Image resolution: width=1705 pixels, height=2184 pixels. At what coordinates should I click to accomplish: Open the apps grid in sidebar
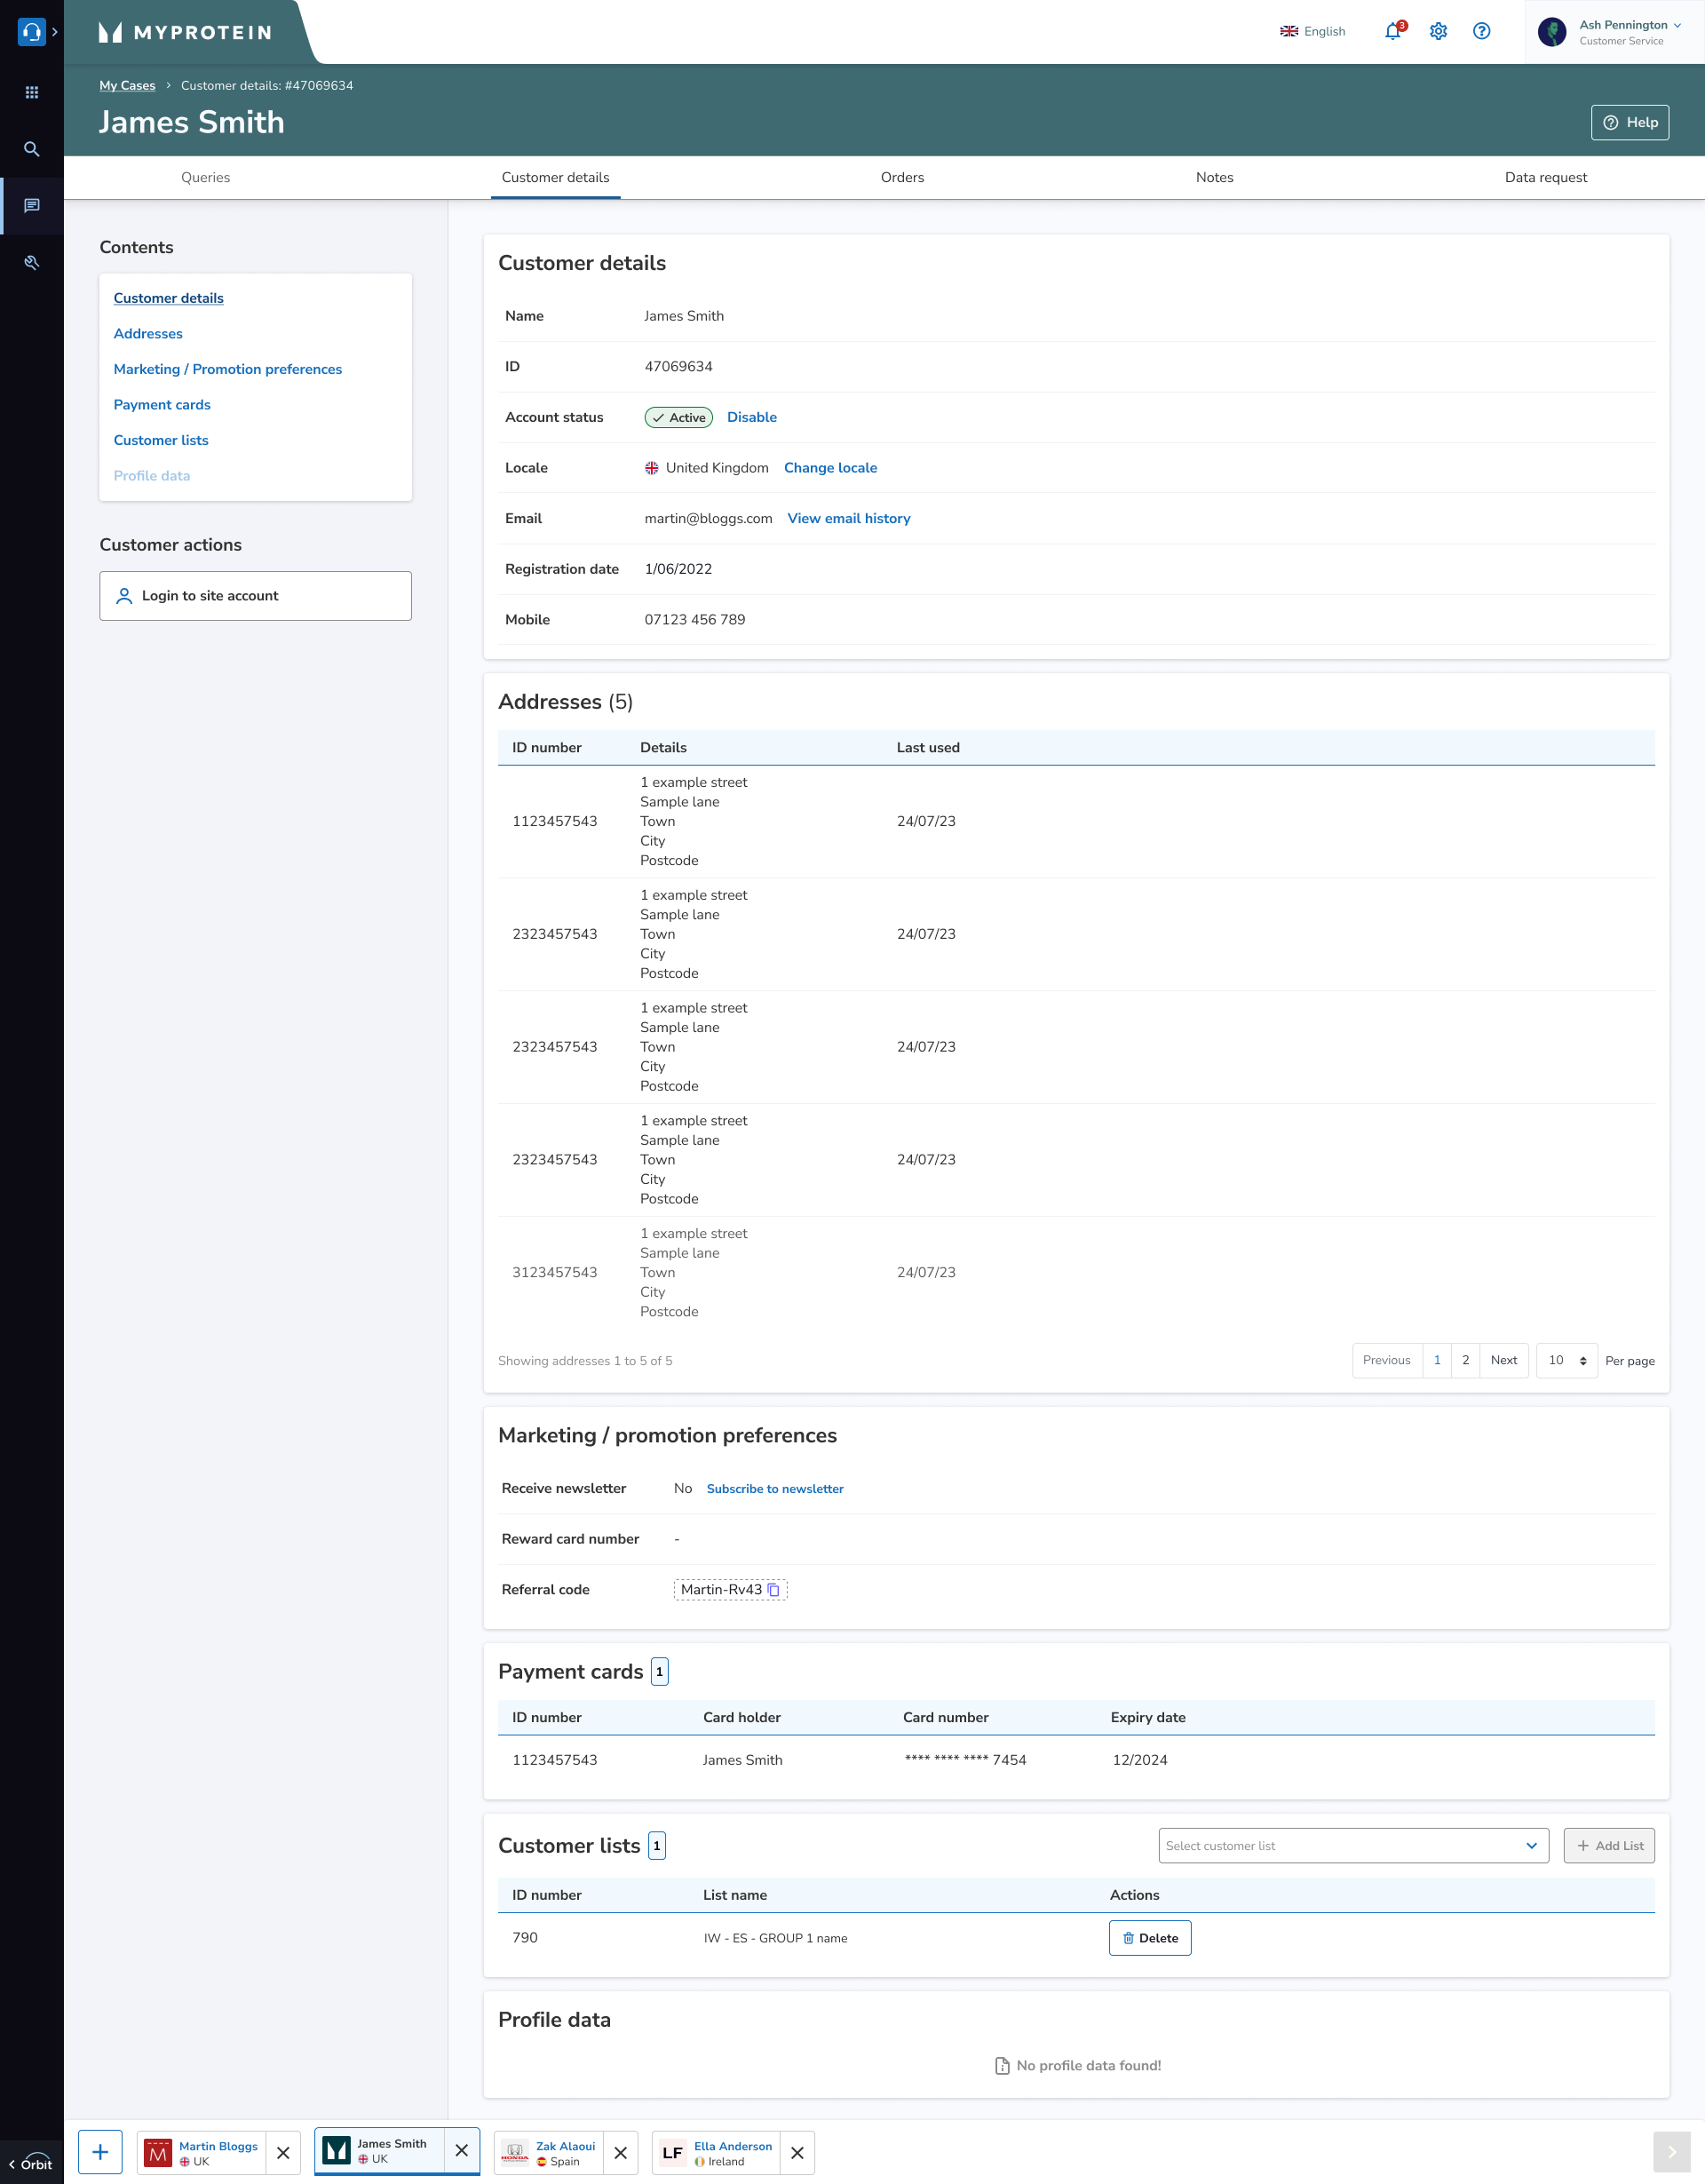(x=32, y=92)
